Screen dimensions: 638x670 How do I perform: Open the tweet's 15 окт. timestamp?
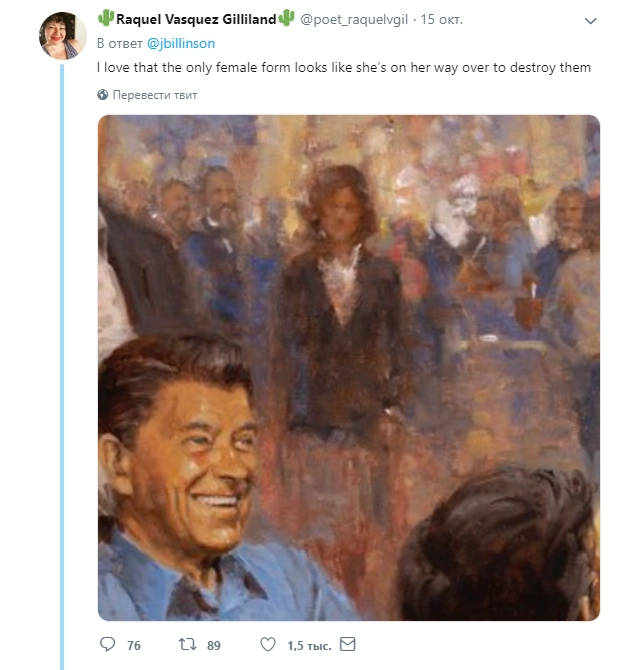[443, 20]
